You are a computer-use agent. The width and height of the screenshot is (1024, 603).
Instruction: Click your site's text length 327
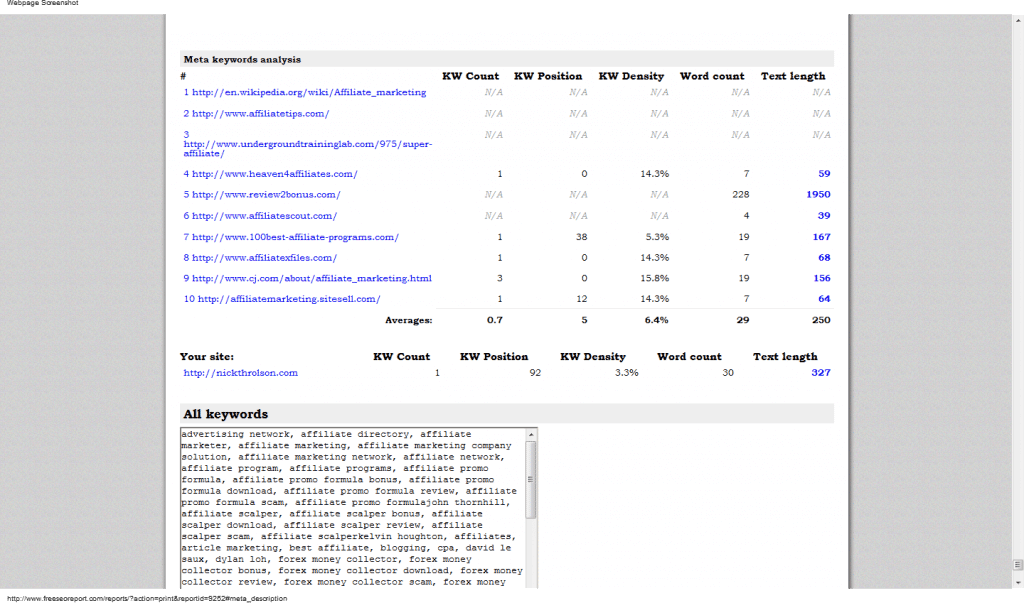coord(821,372)
